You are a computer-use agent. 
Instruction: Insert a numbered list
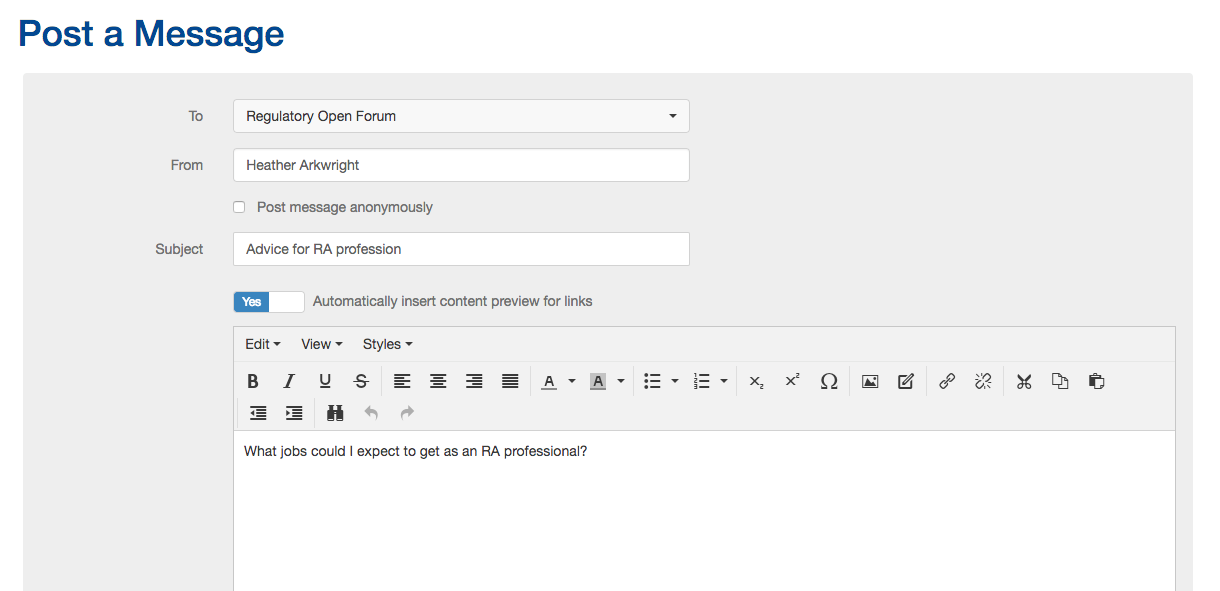click(x=701, y=381)
